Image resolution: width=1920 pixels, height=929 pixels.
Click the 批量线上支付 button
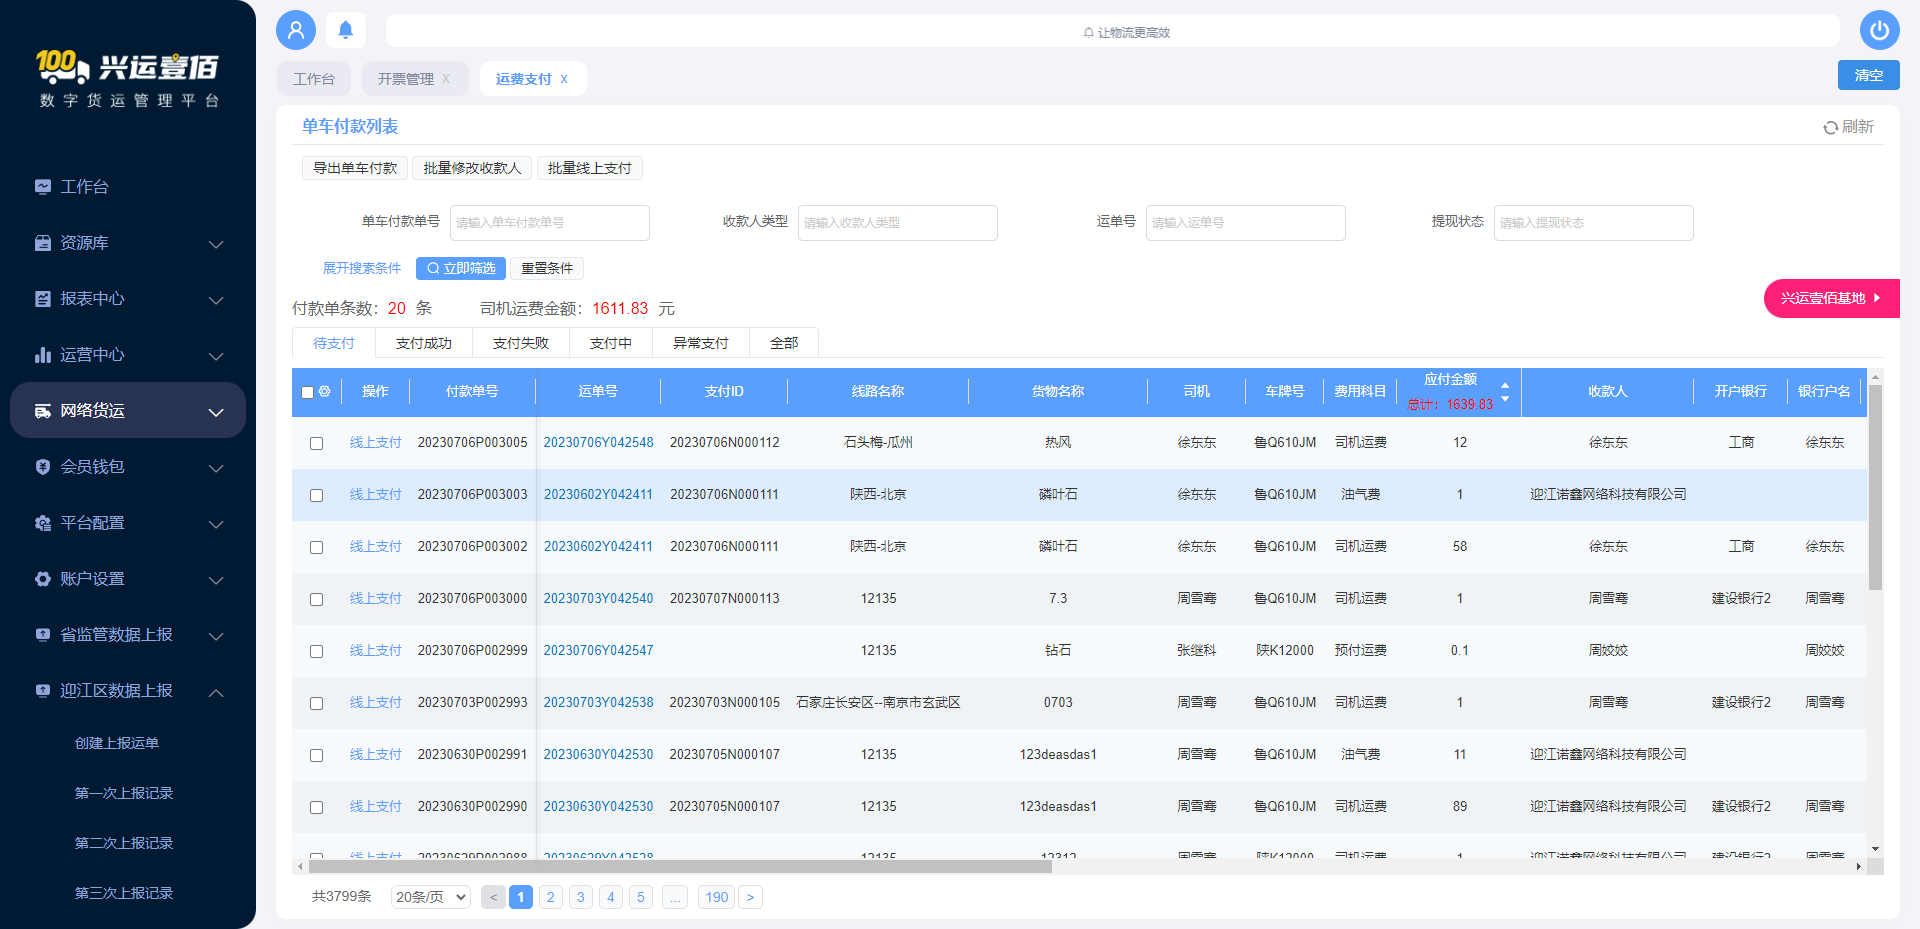click(x=590, y=168)
